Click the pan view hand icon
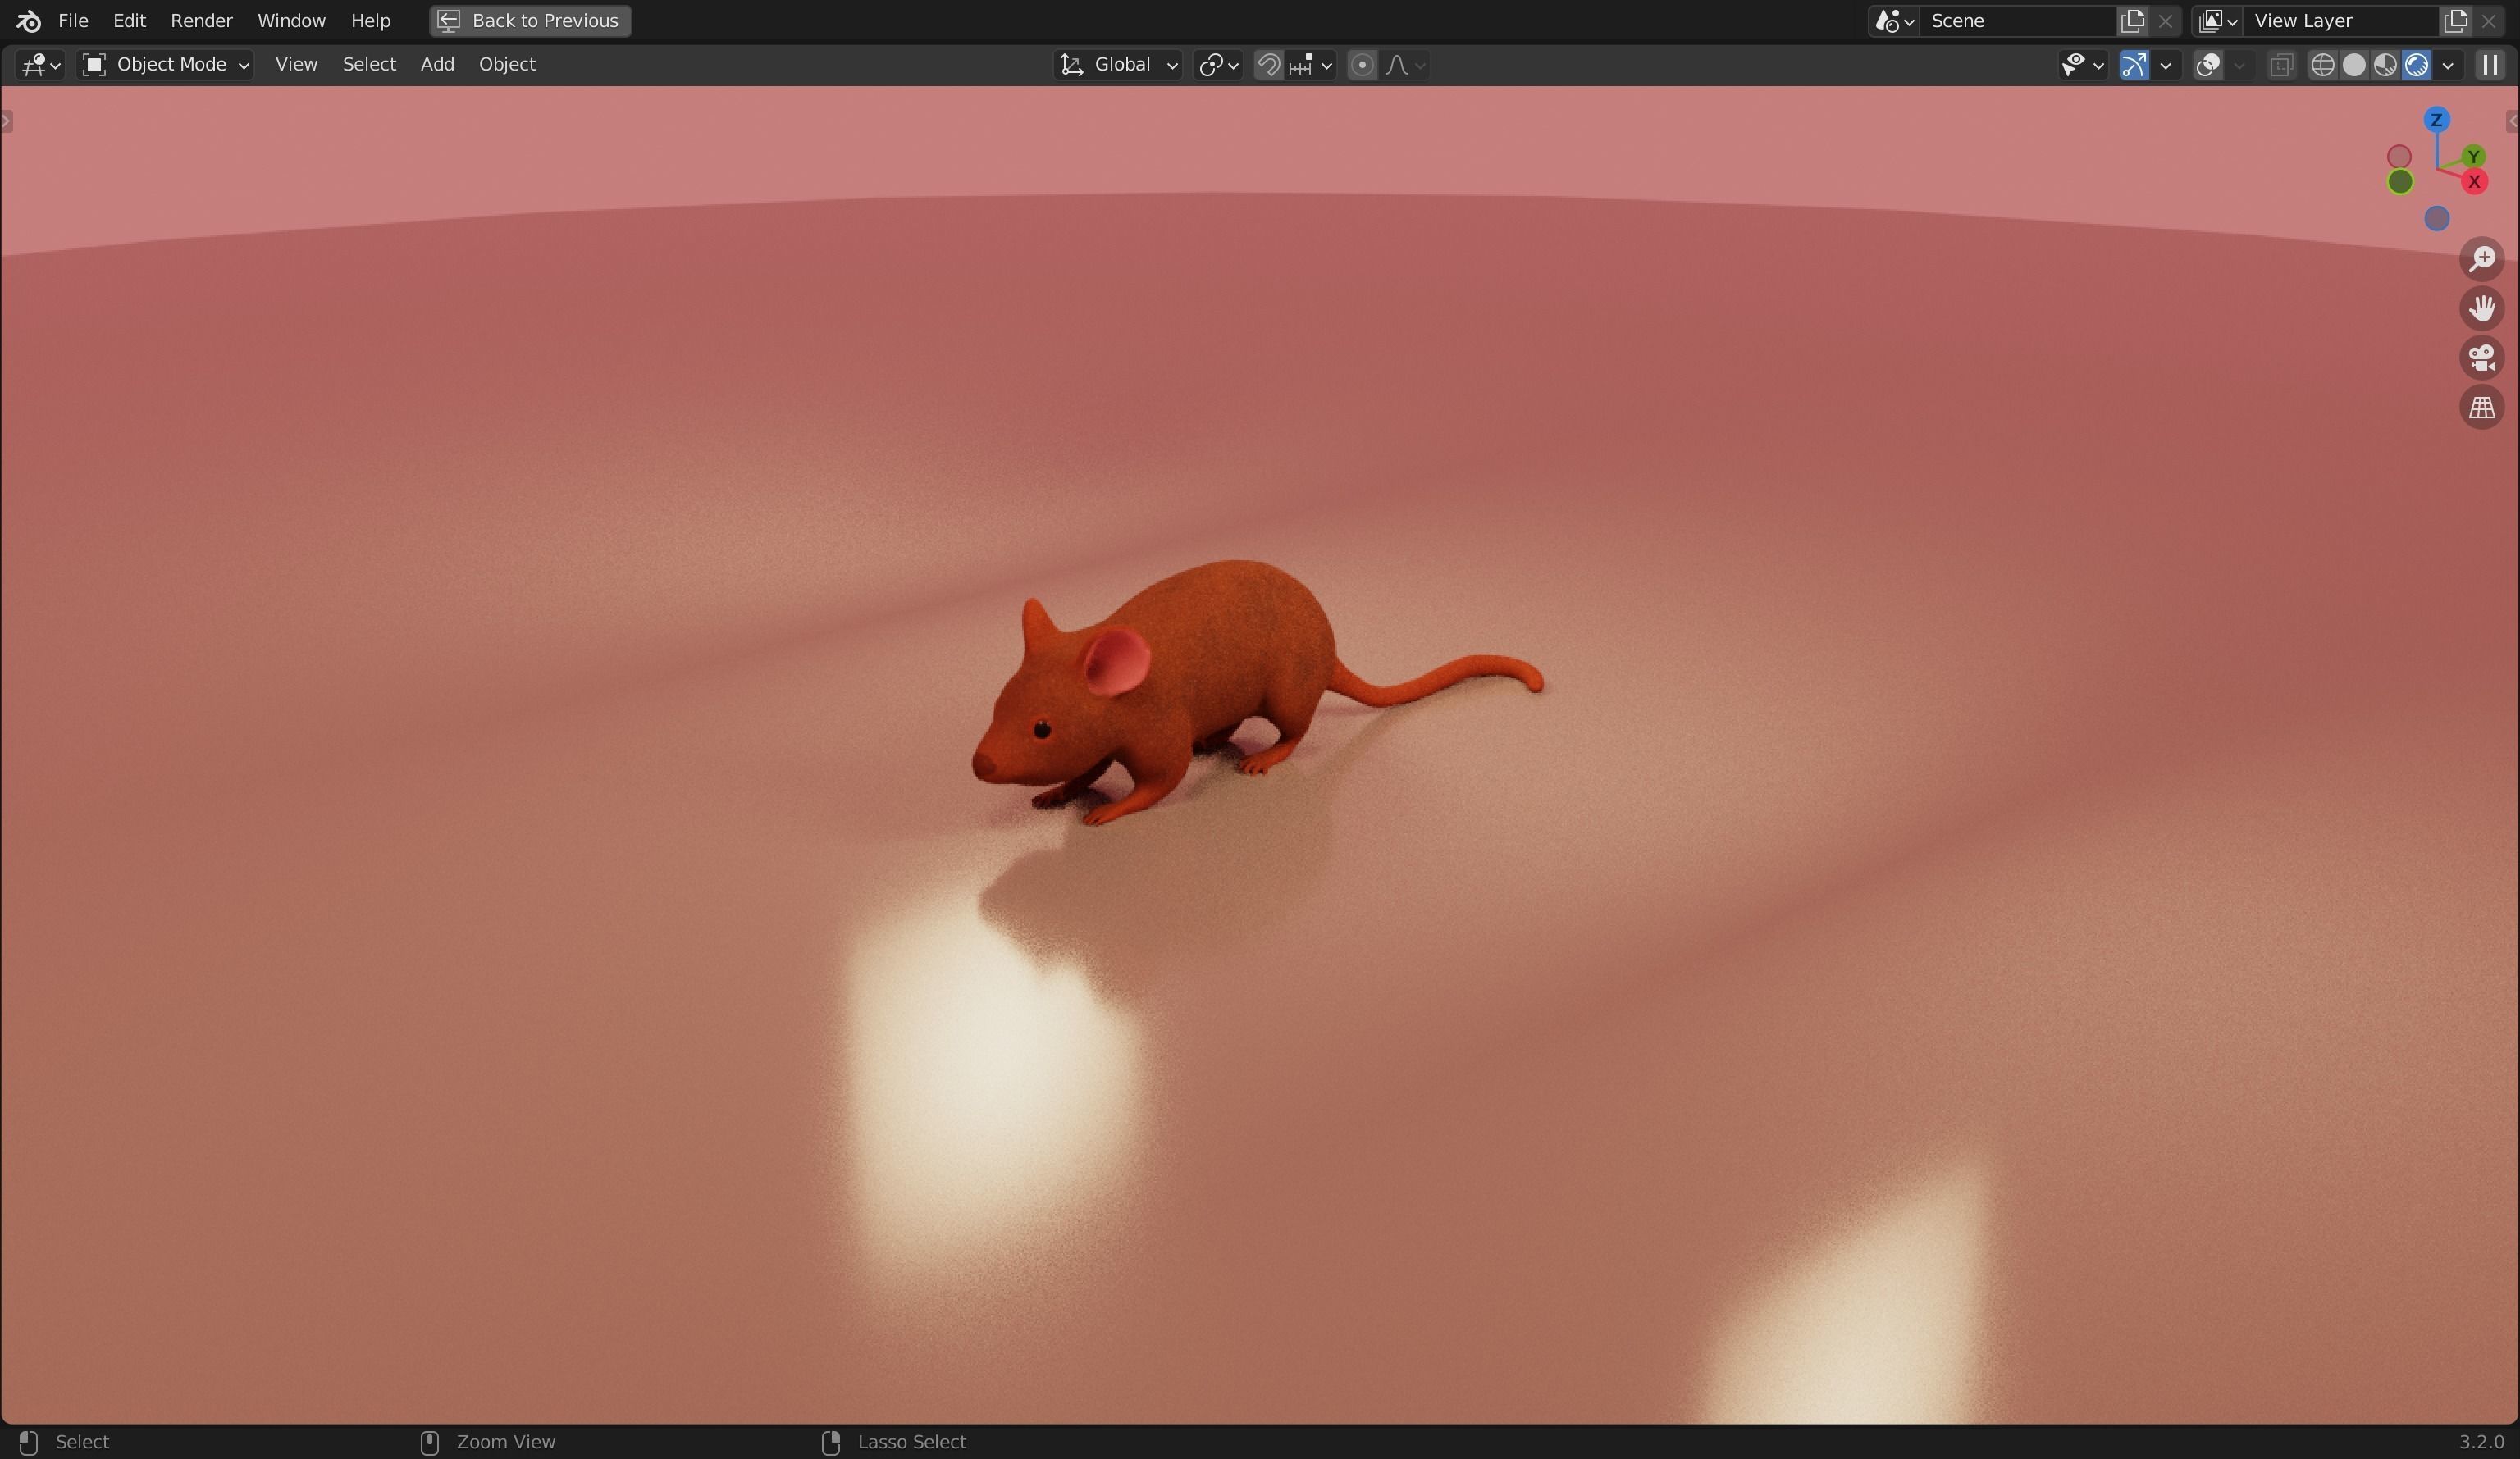This screenshot has width=2520, height=1459. point(2482,308)
